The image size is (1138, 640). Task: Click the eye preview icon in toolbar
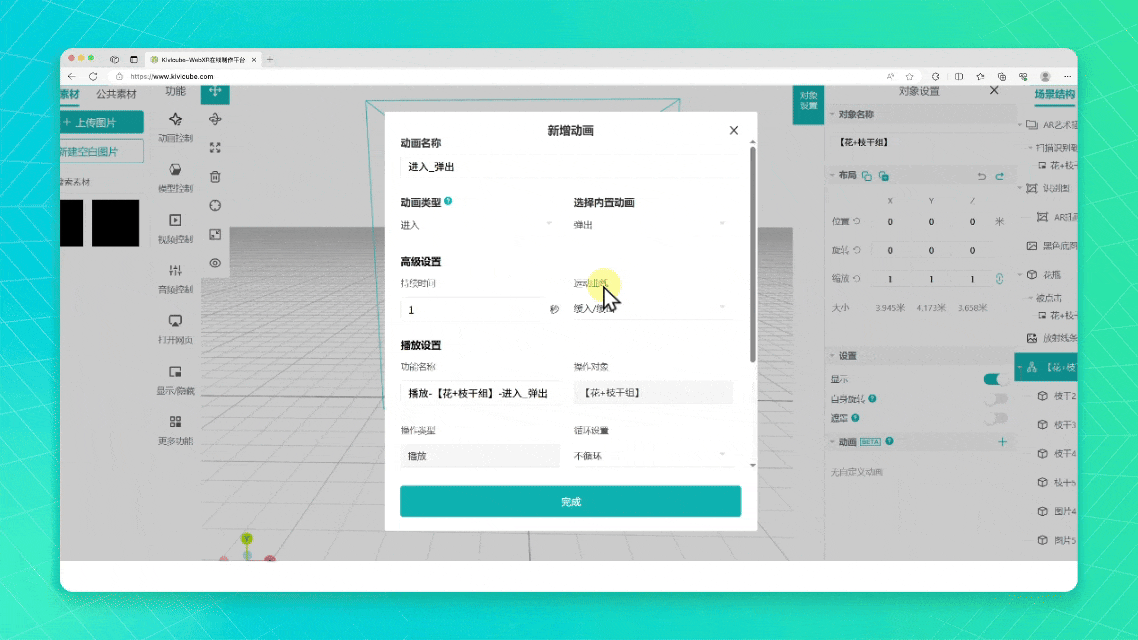[x=215, y=263]
